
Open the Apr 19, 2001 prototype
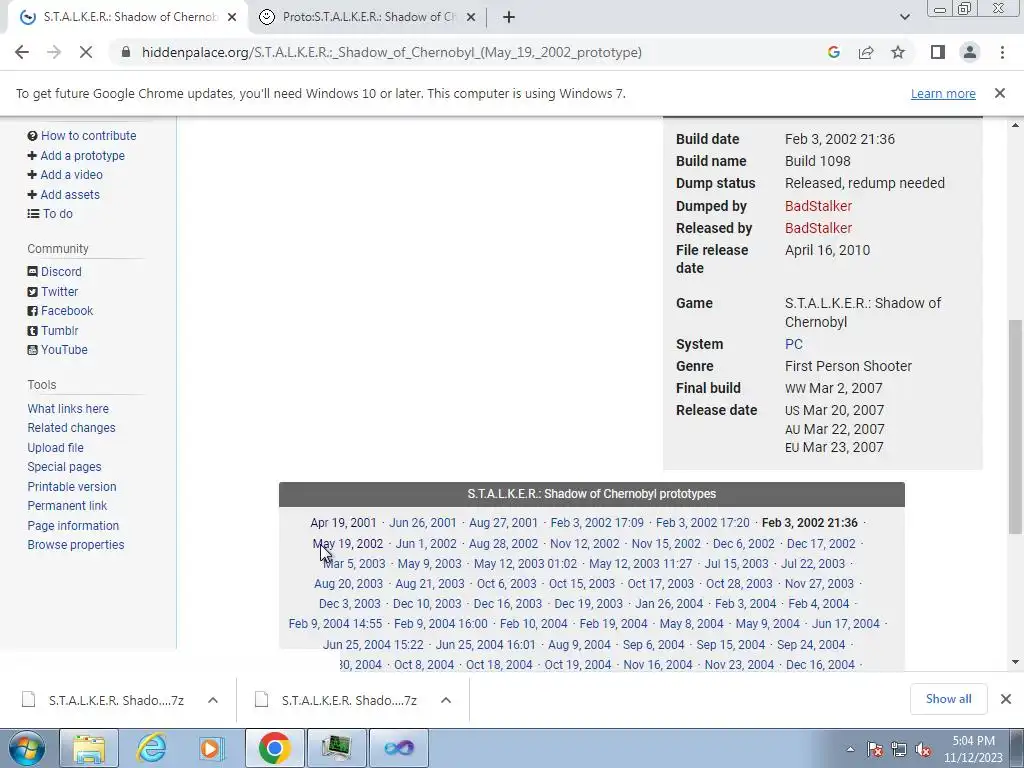(344, 523)
